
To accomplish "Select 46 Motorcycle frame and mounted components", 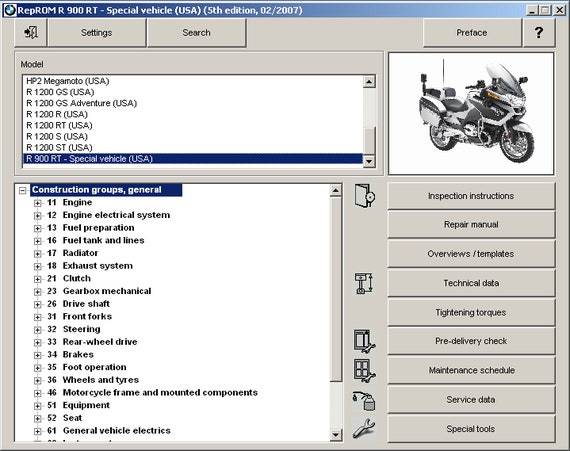I will click(x=152, y=392).
